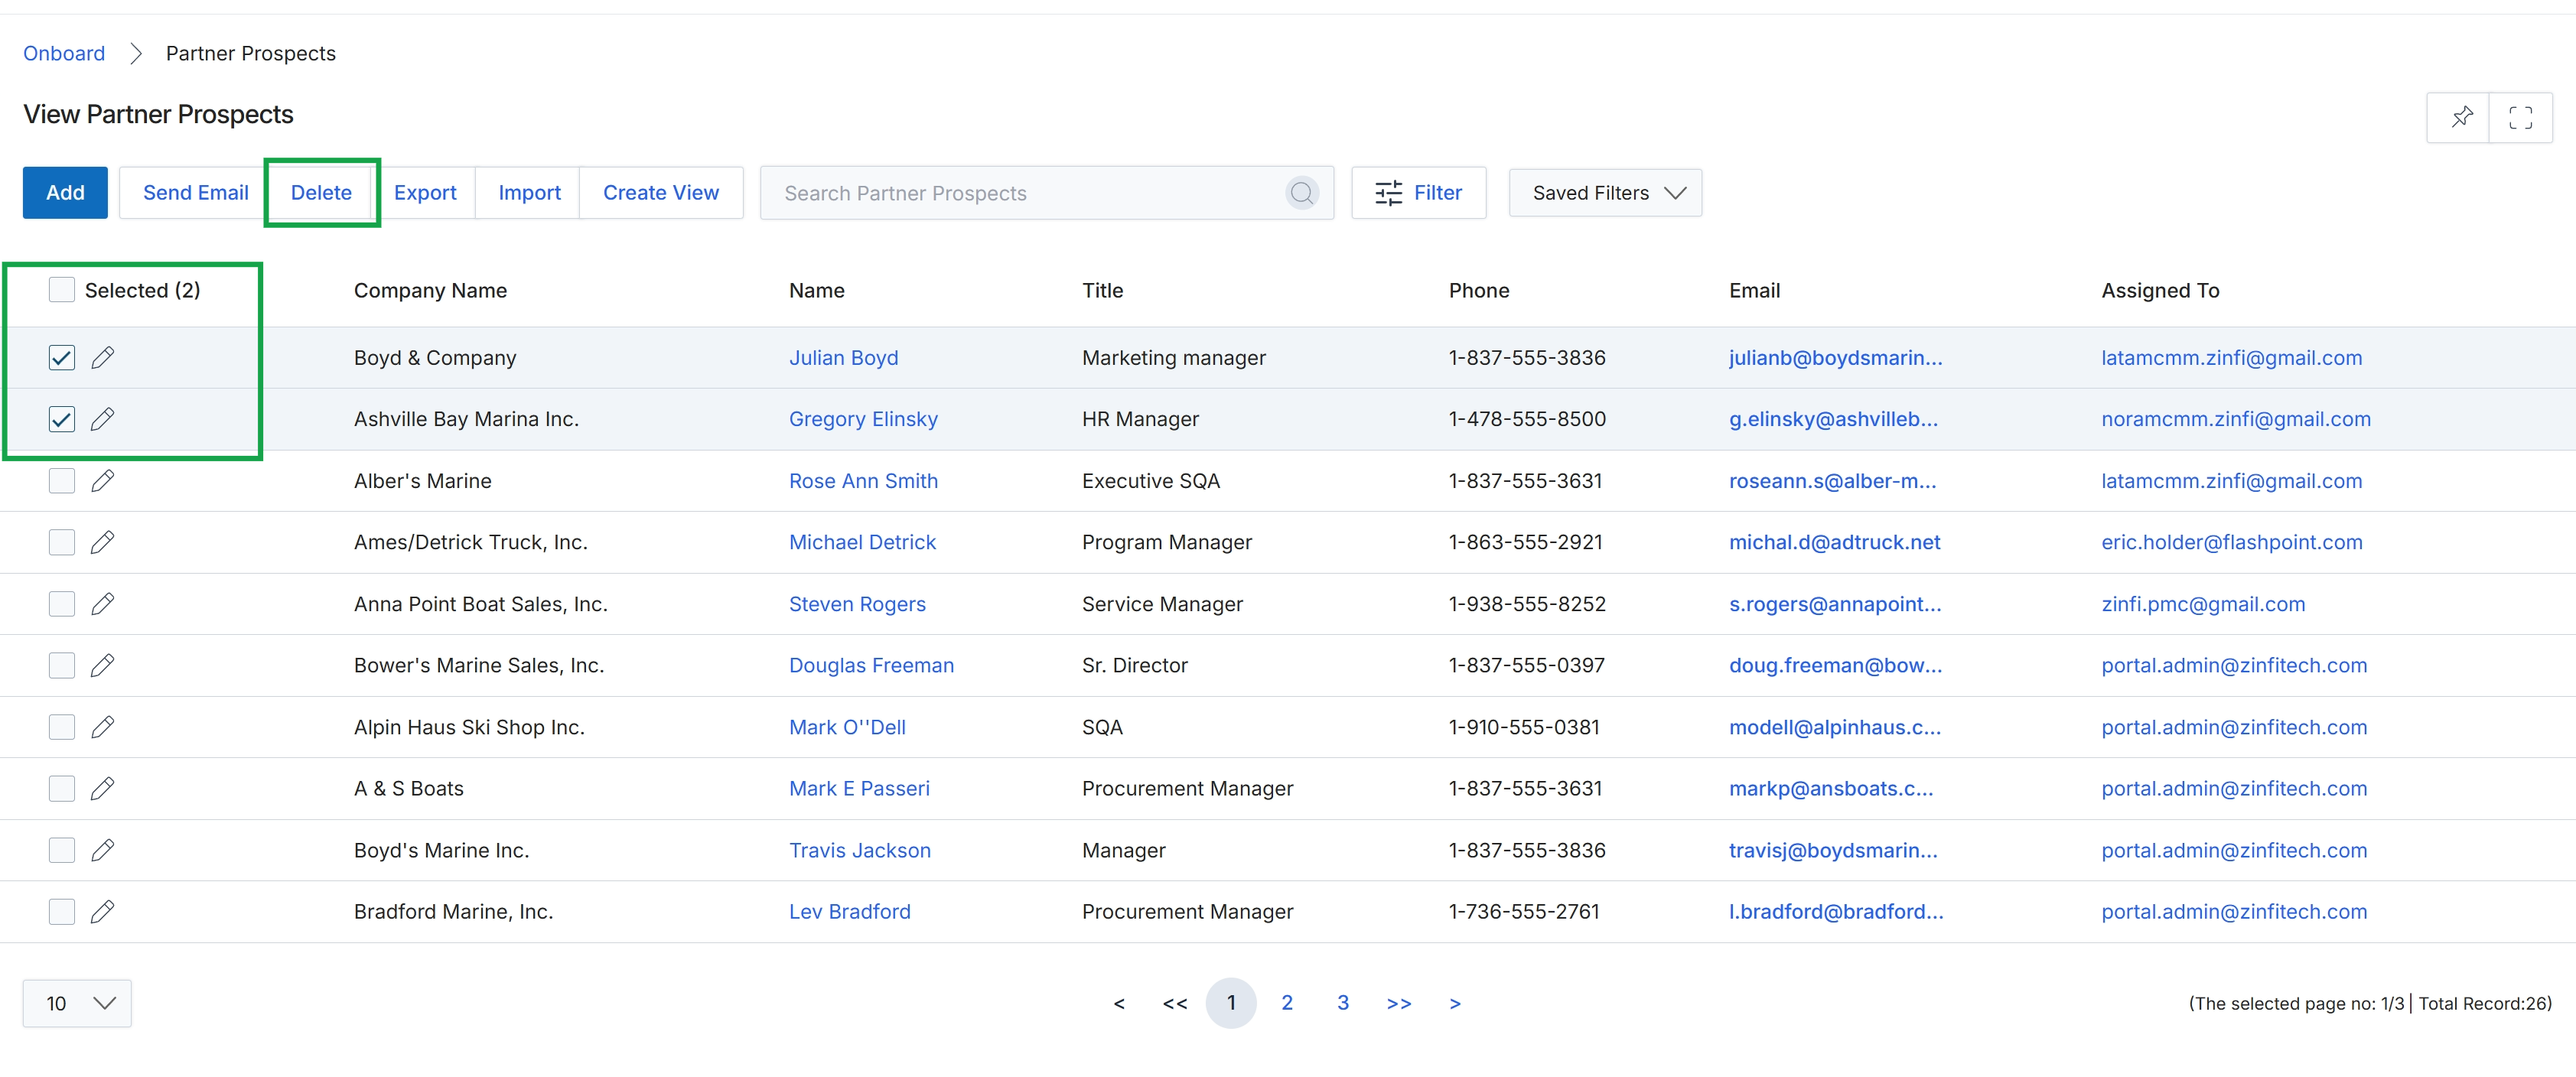Check Boyd's Marine Inc. row checkbox
This screenshot has height=1077, width=2576.
[x=62, y=850]
